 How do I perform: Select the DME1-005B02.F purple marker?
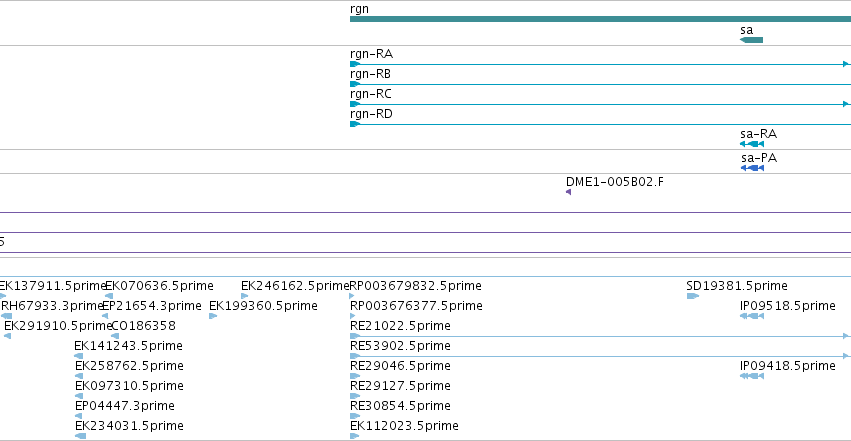click(568, 192)
